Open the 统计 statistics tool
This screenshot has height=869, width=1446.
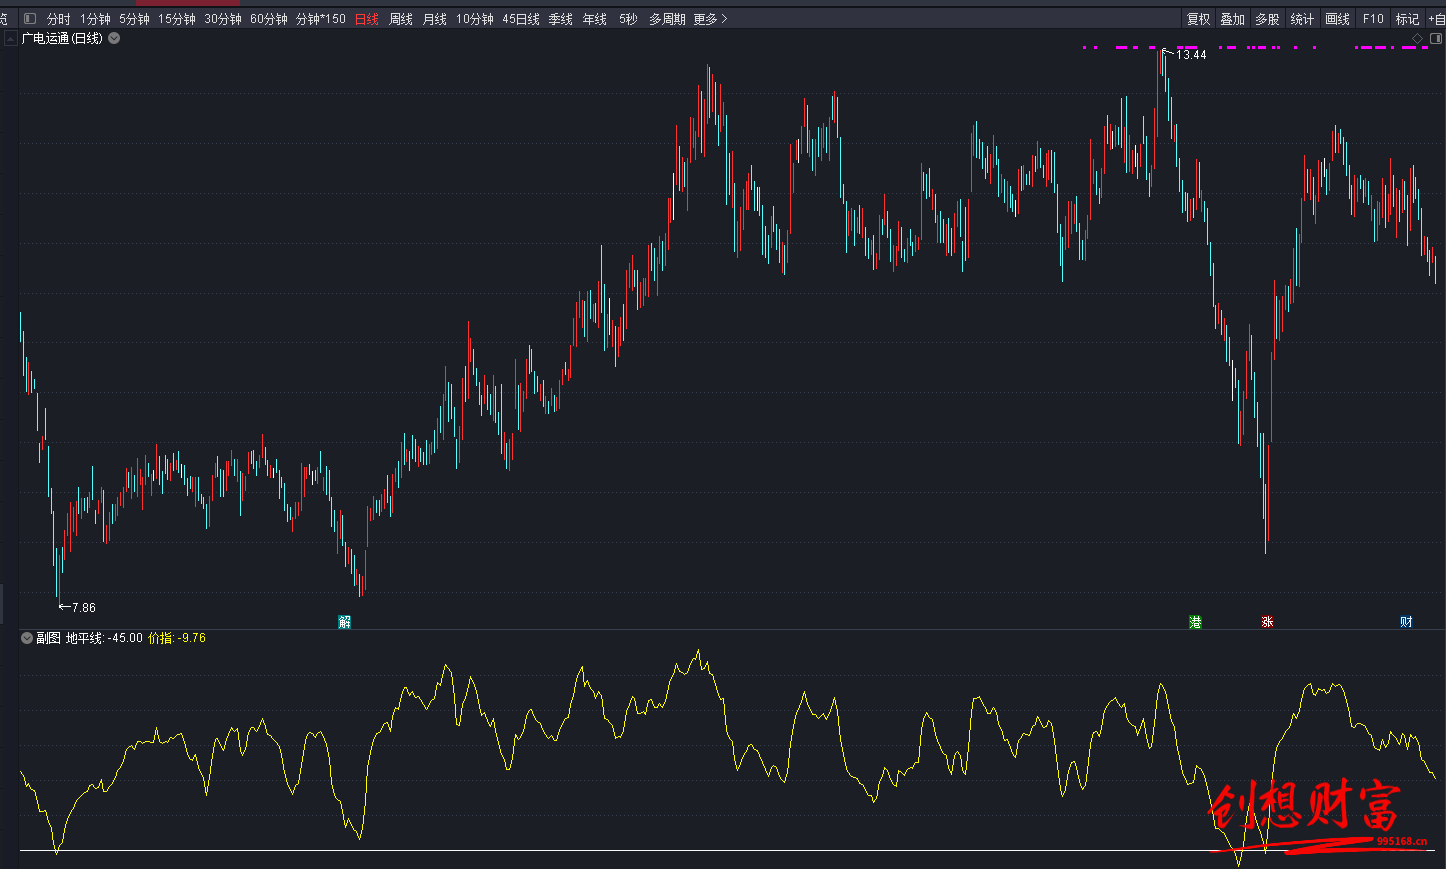tap(1302, 19)
